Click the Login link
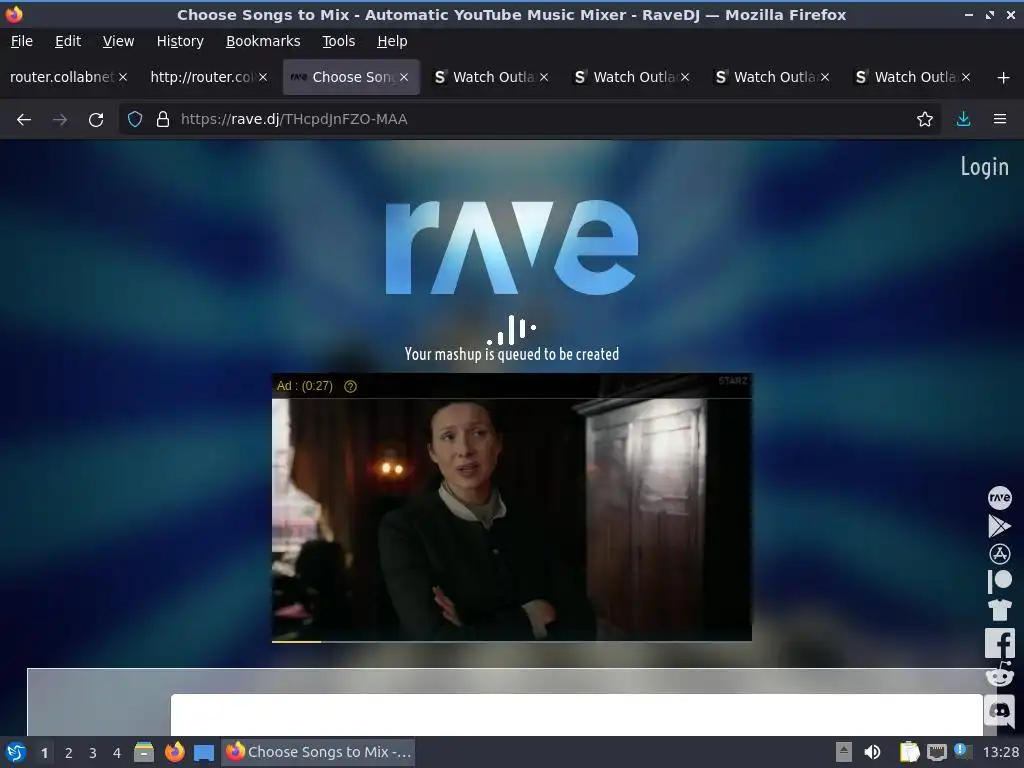 [x=984, y=167]
